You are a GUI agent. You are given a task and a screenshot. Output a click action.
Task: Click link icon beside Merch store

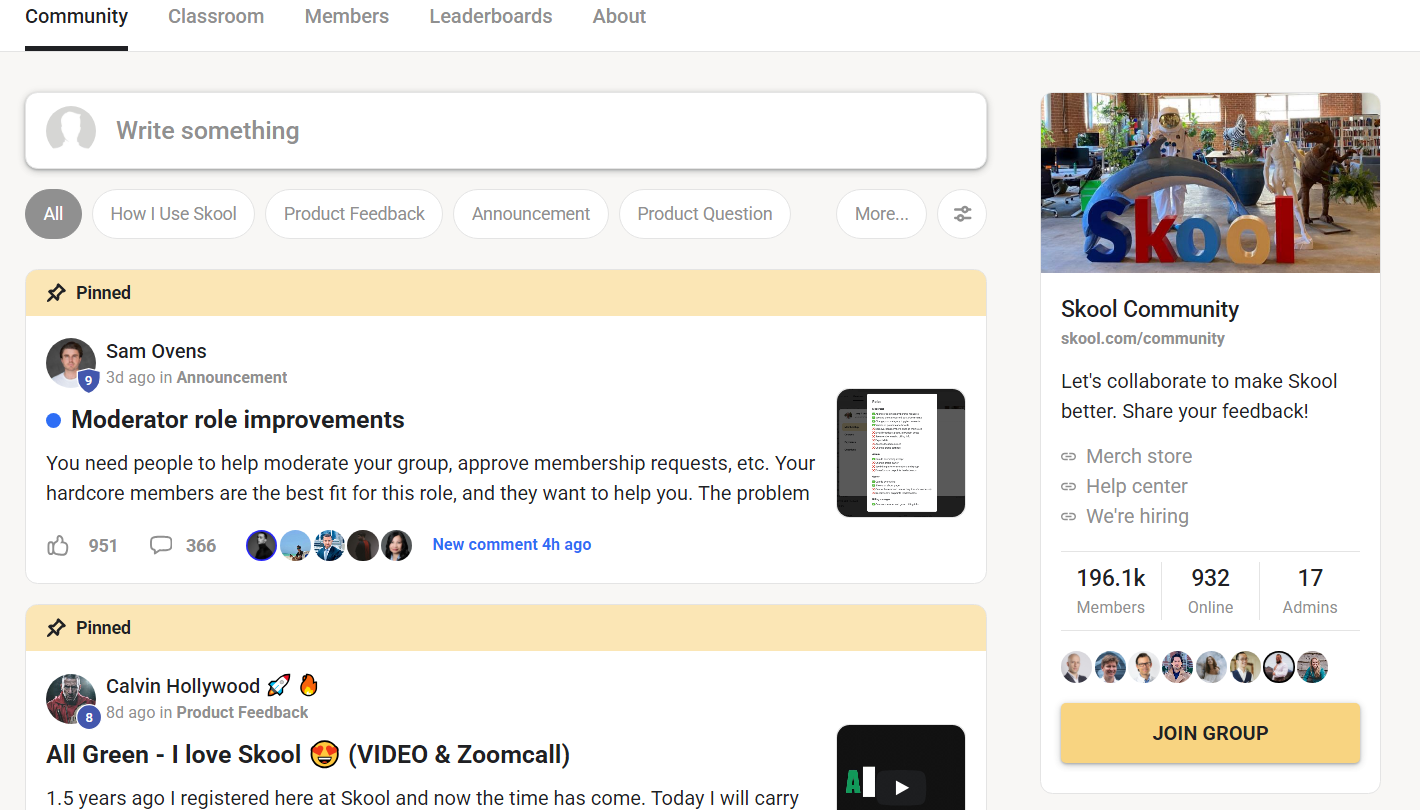coord(1069,456)
